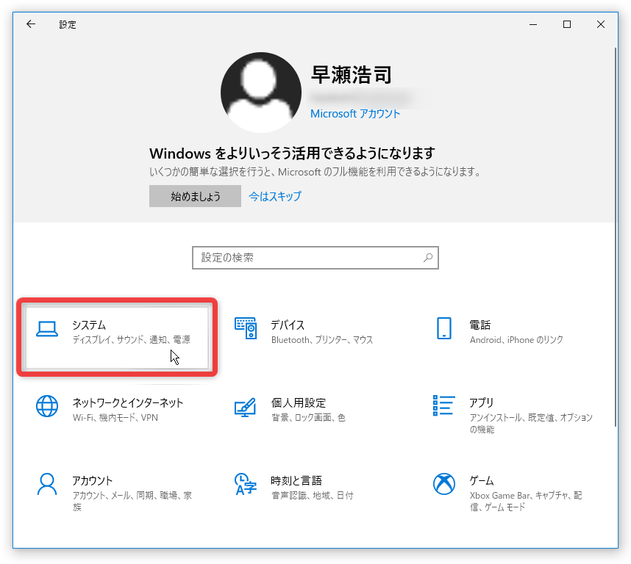
Task: Click the back arrow in the title bar
Action: point(31,24)
